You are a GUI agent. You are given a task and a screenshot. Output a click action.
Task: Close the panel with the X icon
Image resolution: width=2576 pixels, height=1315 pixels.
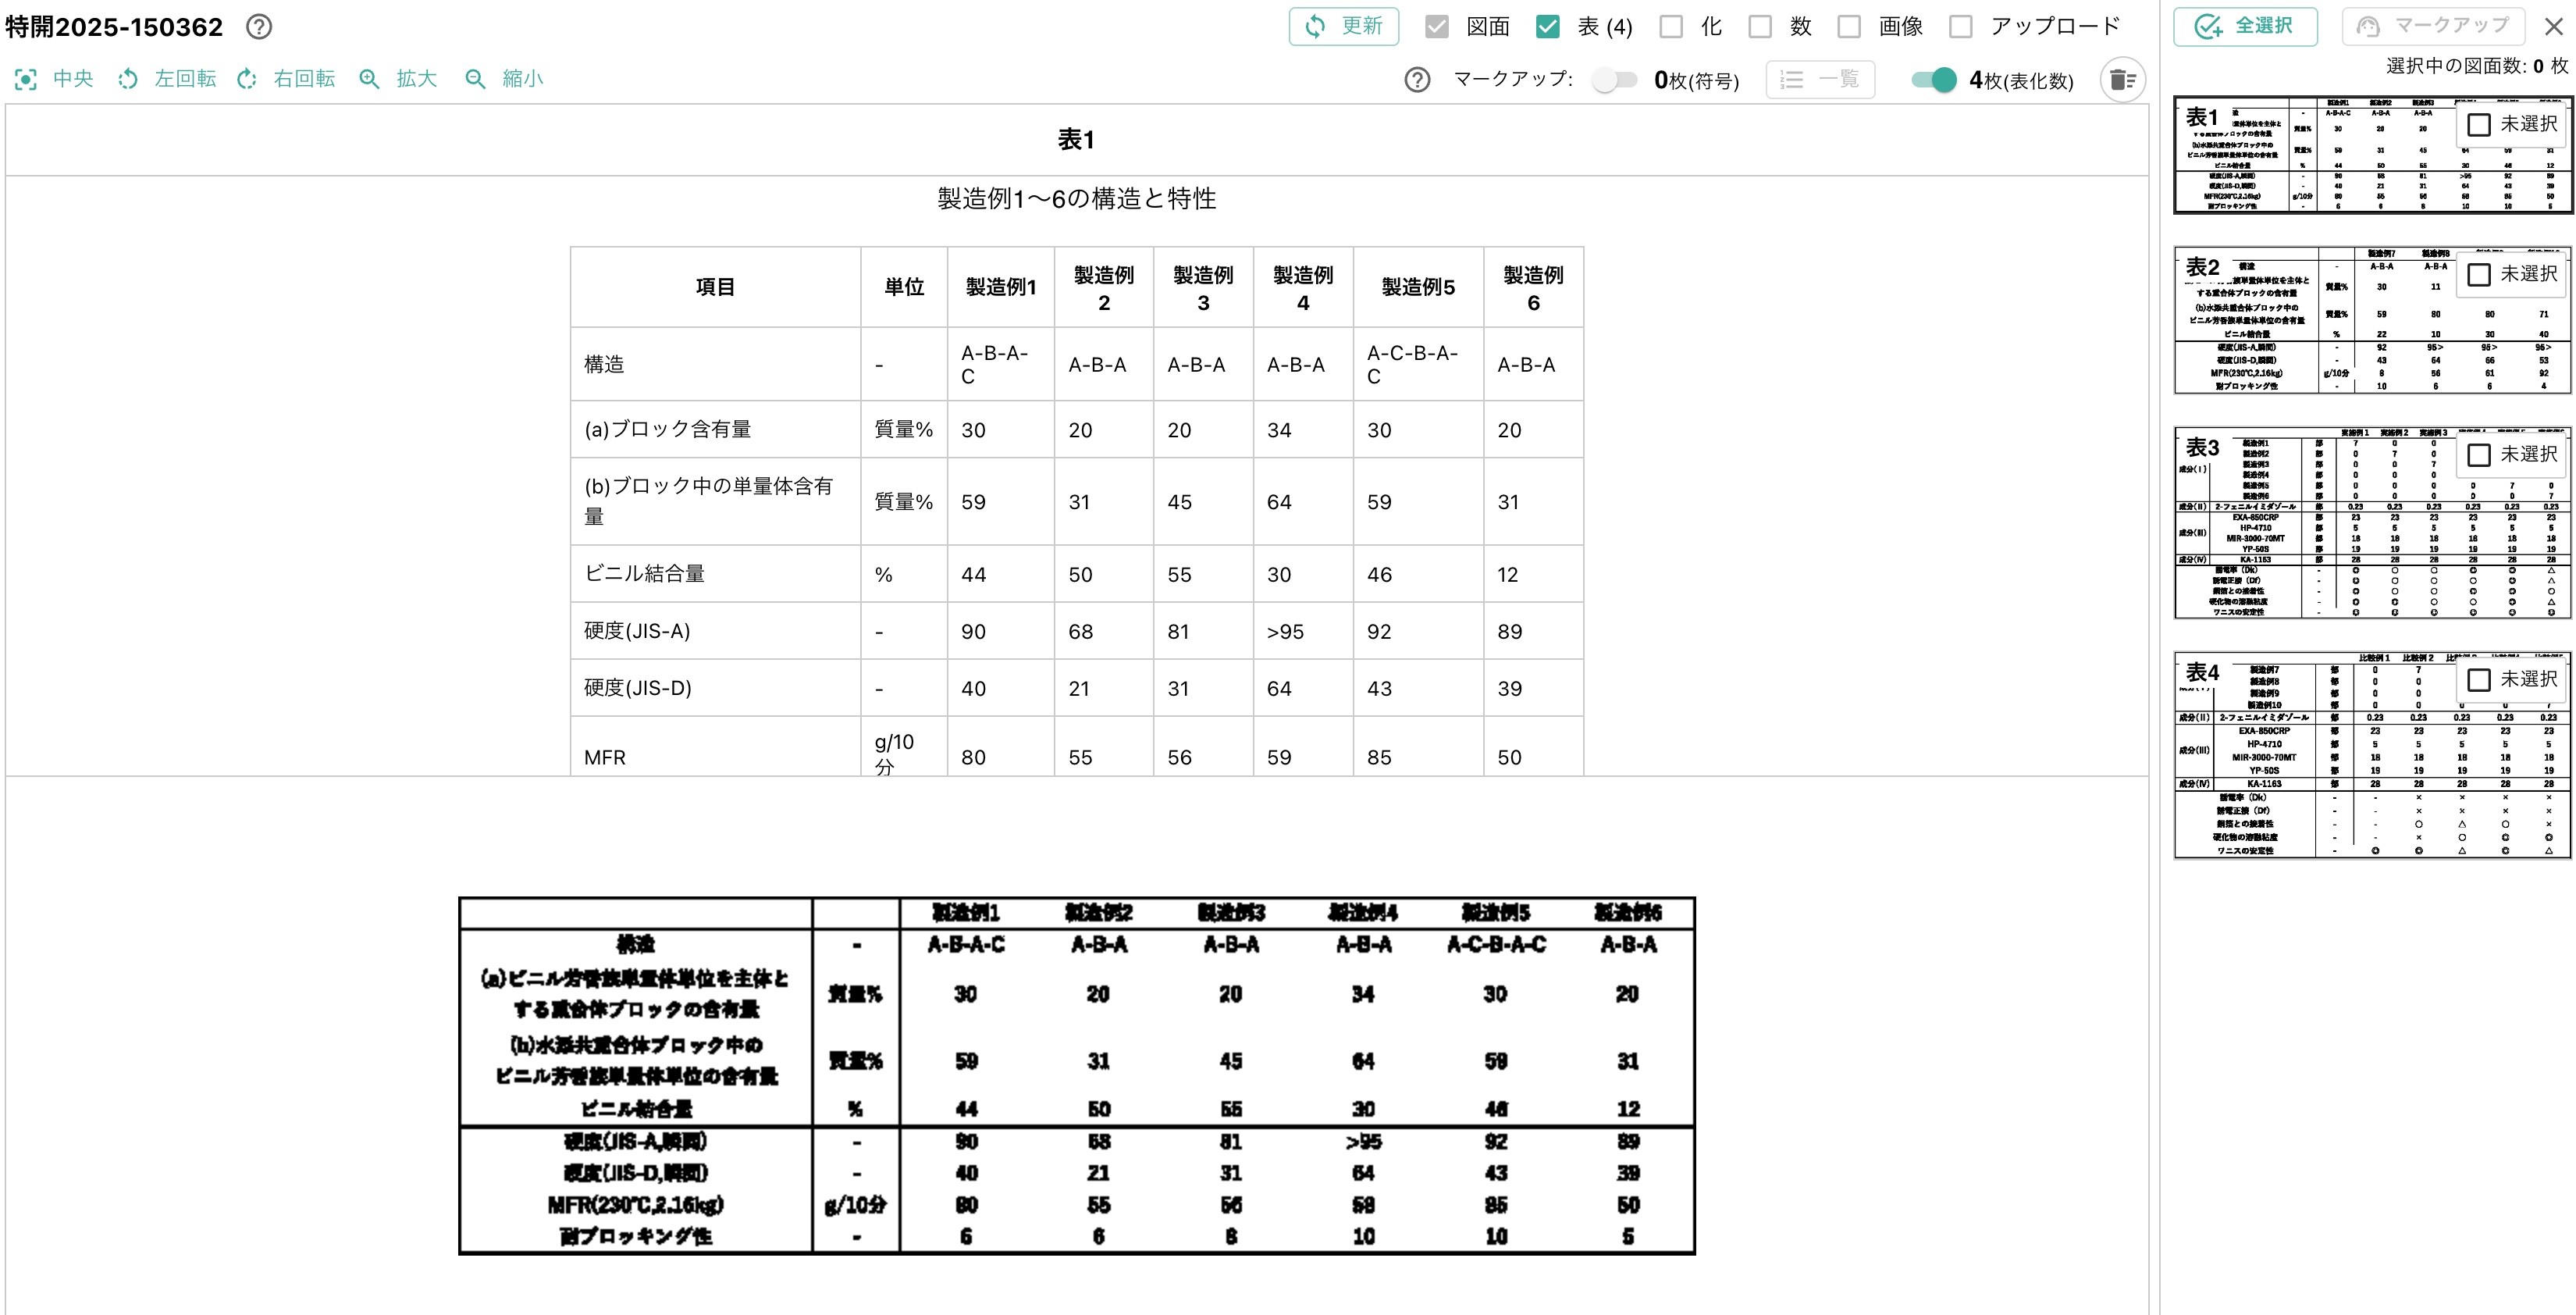2553,27
